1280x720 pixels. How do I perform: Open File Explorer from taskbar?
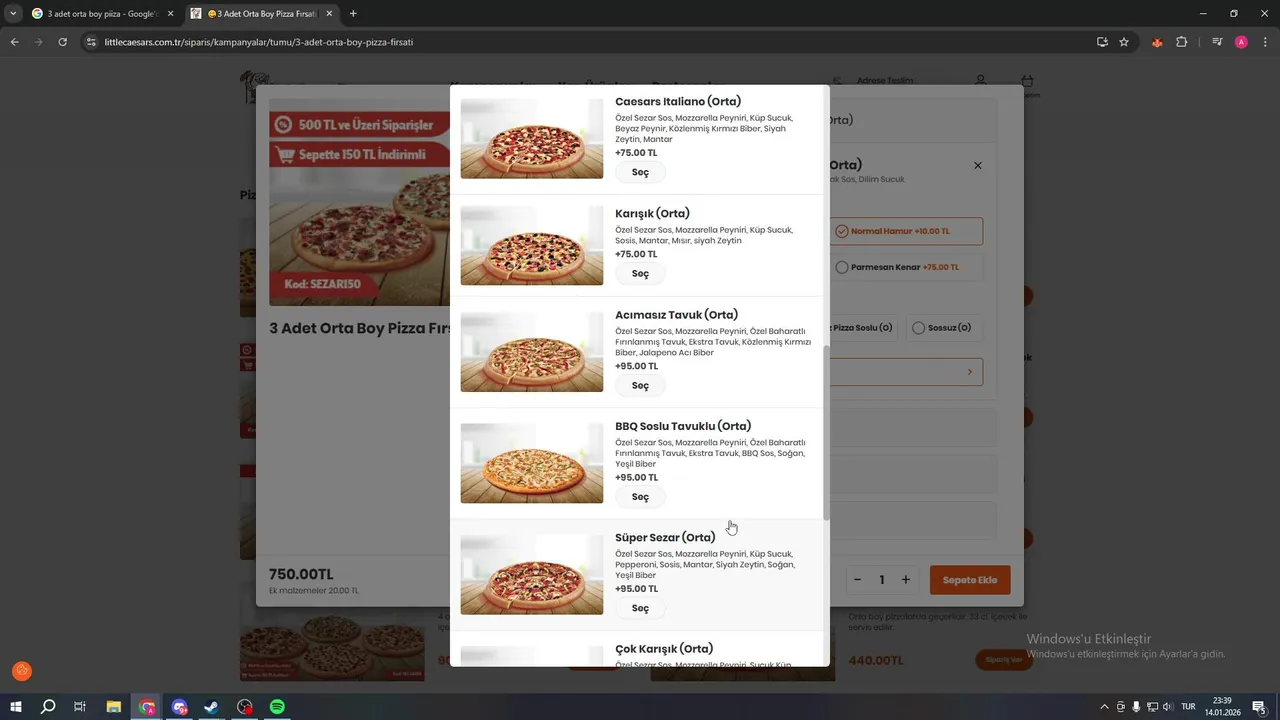[x=114, y=707]
